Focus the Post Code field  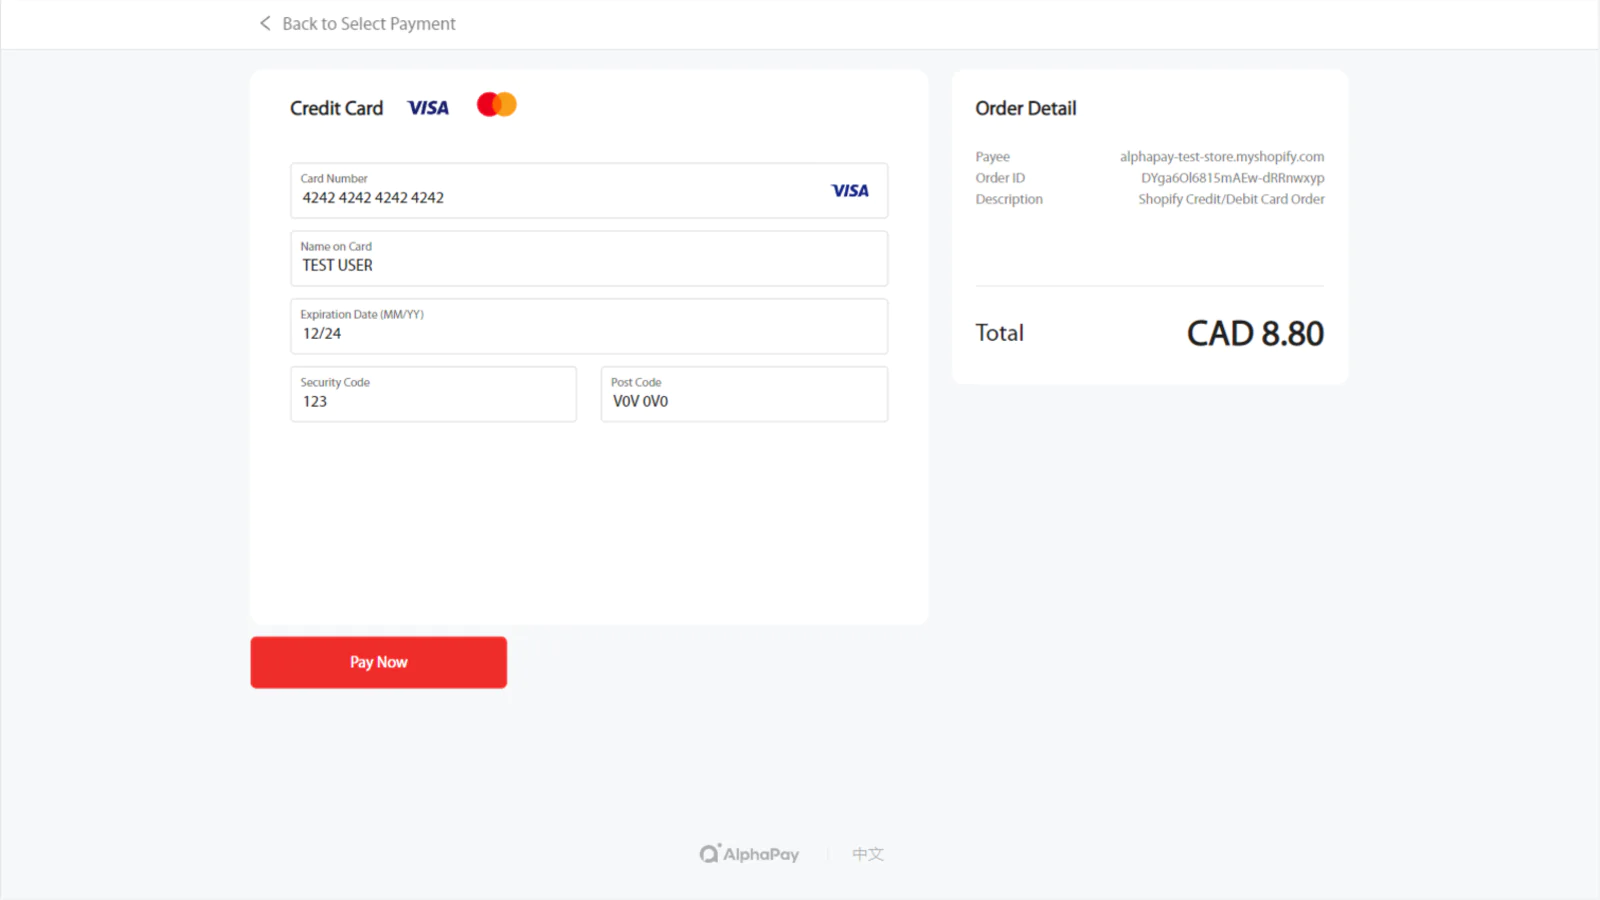[744, 394]
